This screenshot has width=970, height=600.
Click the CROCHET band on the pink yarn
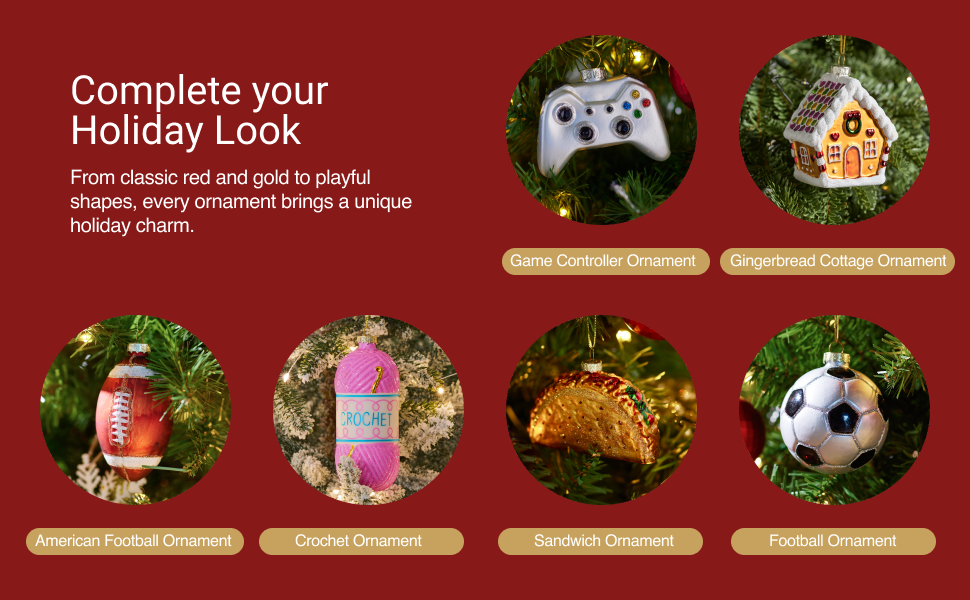click(x=367, y=419)
